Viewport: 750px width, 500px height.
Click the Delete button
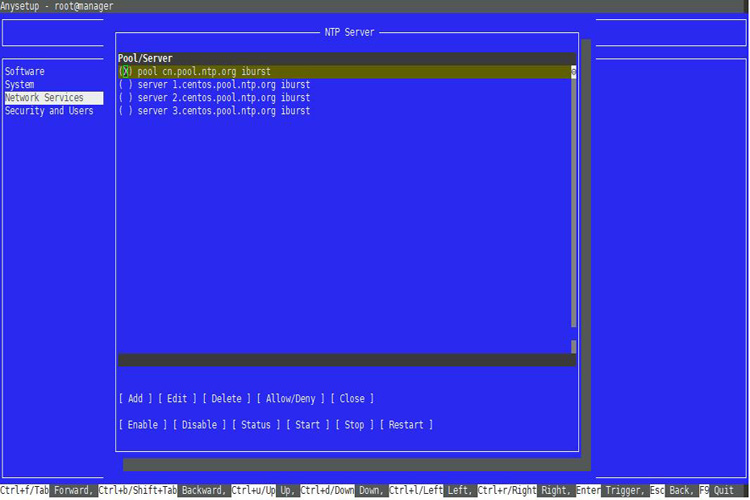(x=226, y=398)
